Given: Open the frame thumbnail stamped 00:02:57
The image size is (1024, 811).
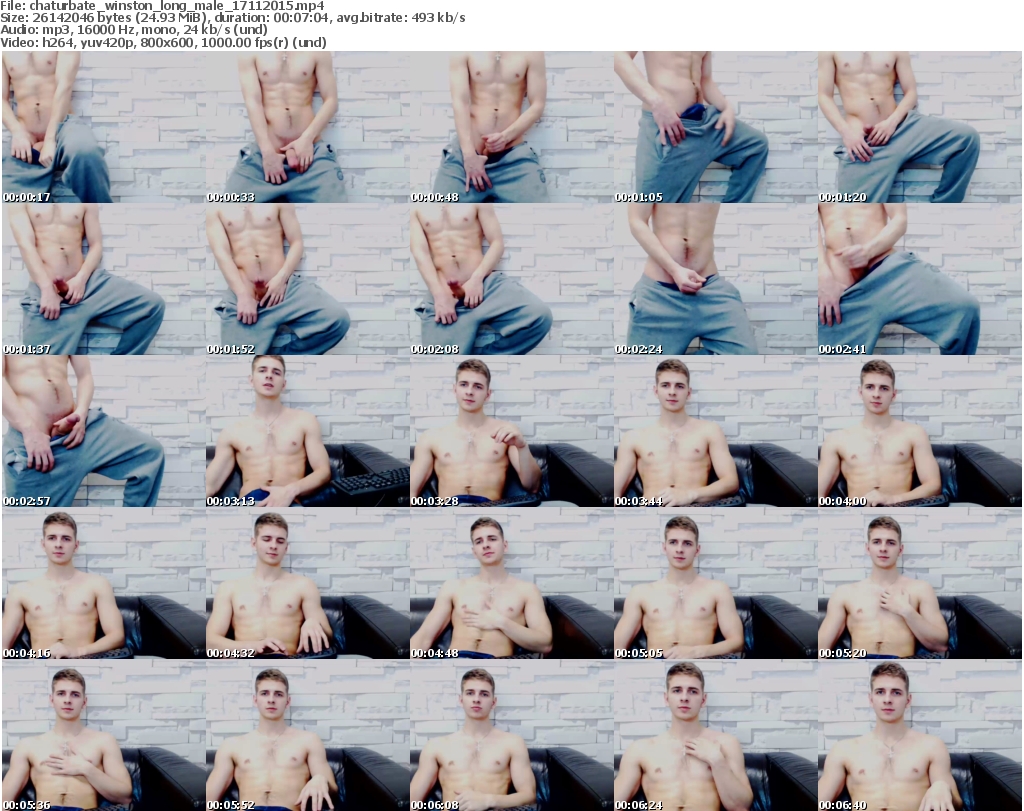Looking at the screenshot, I should 103,432.
